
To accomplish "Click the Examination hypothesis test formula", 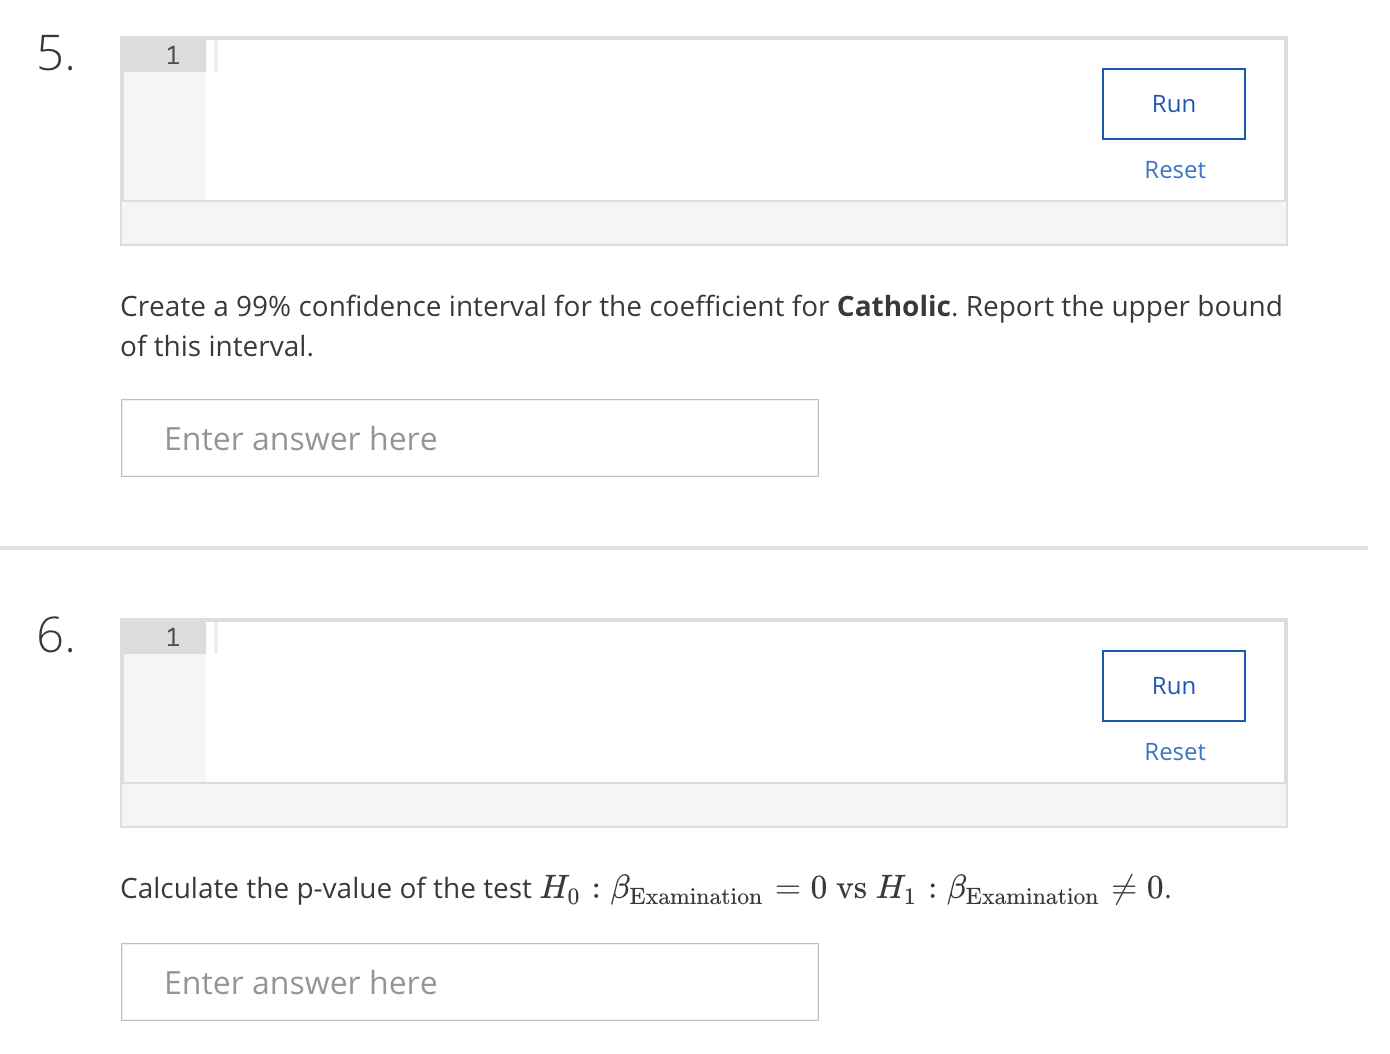I will tap(855, 889).
